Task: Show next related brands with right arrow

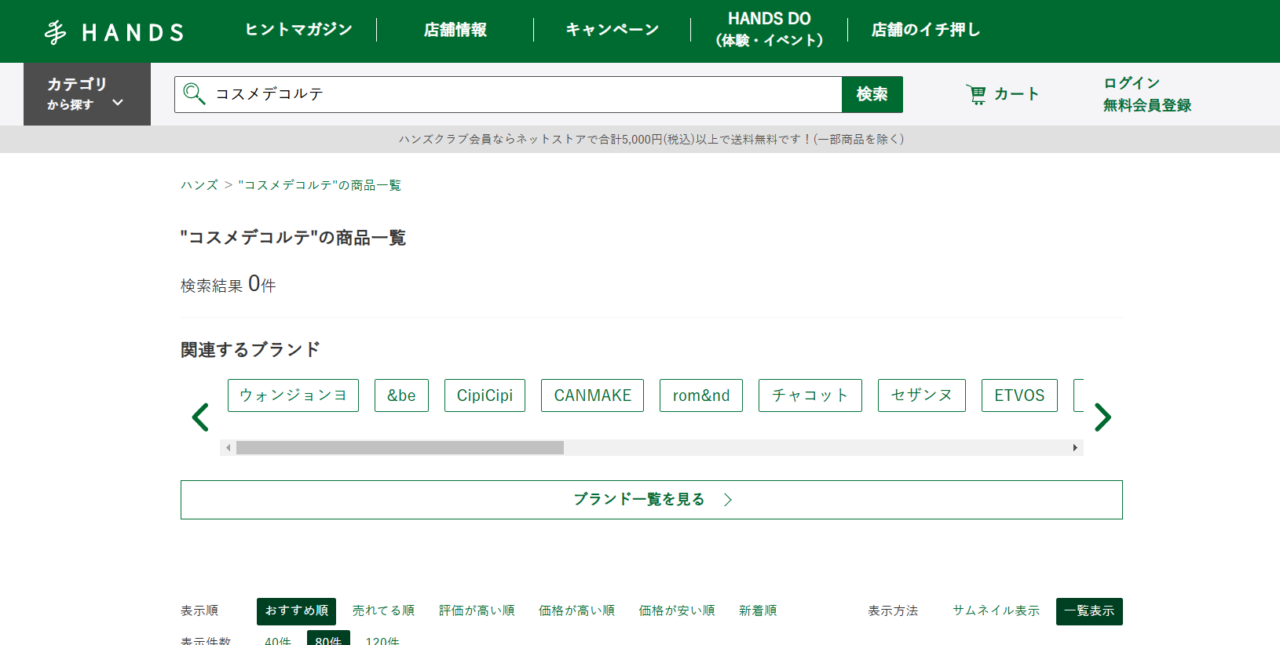Action: [x=1102, y=417]
